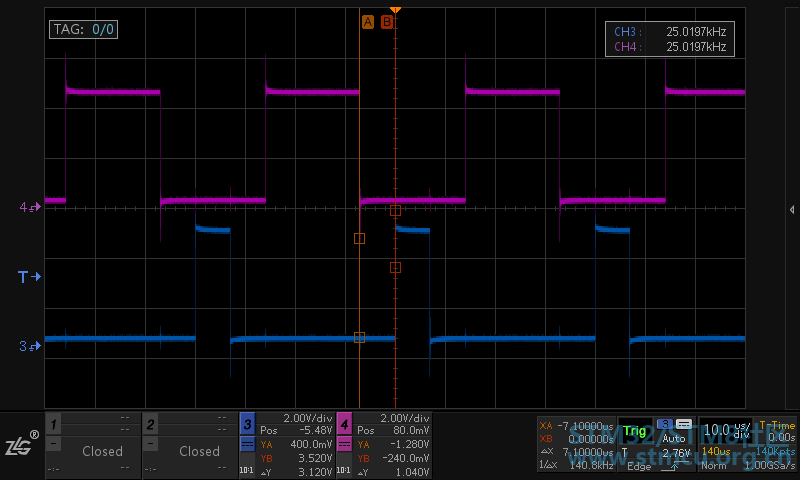The height and width of the screenshot is (480, 800).
Task: Toggle channel 3 DC coupling icon
Action: (x=247, y=444)
